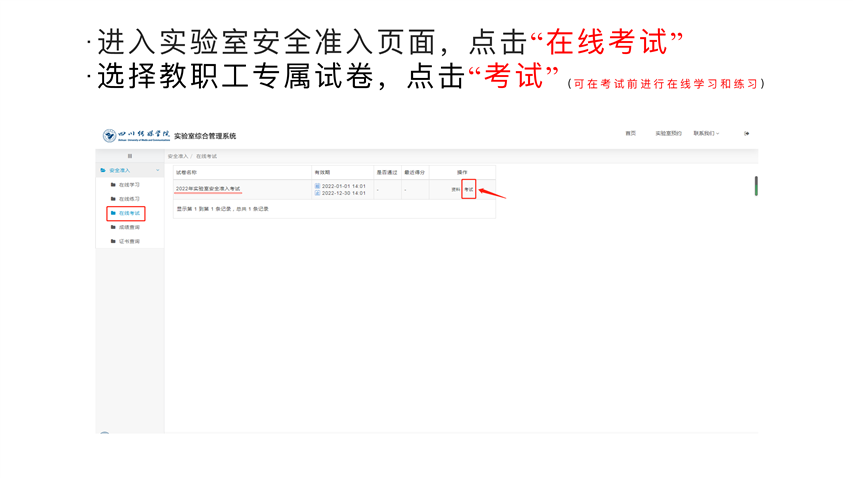Viewport: 853px width, 479px height.
Task: Click the 试卷名称 column header
Action: coord(187,172)
